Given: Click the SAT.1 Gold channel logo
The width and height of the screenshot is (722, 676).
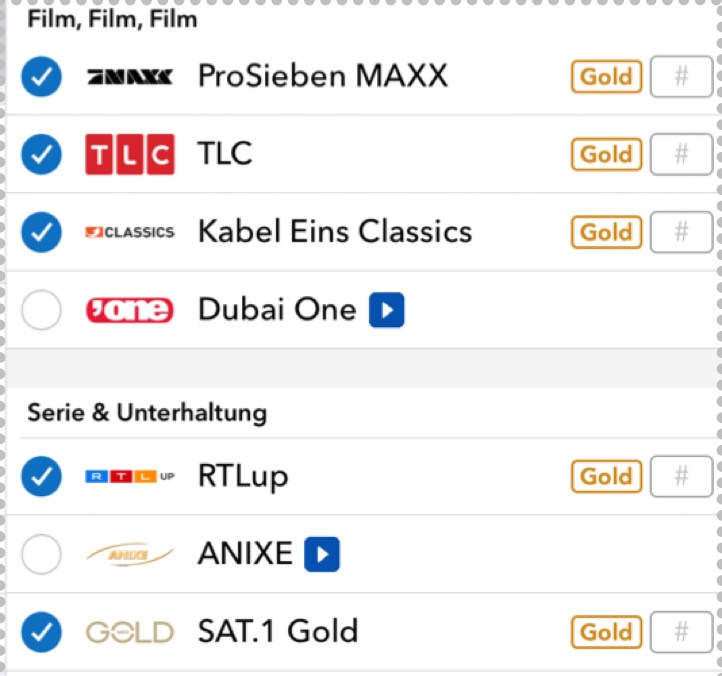Looking at the screenshot, I should (130, 632).
